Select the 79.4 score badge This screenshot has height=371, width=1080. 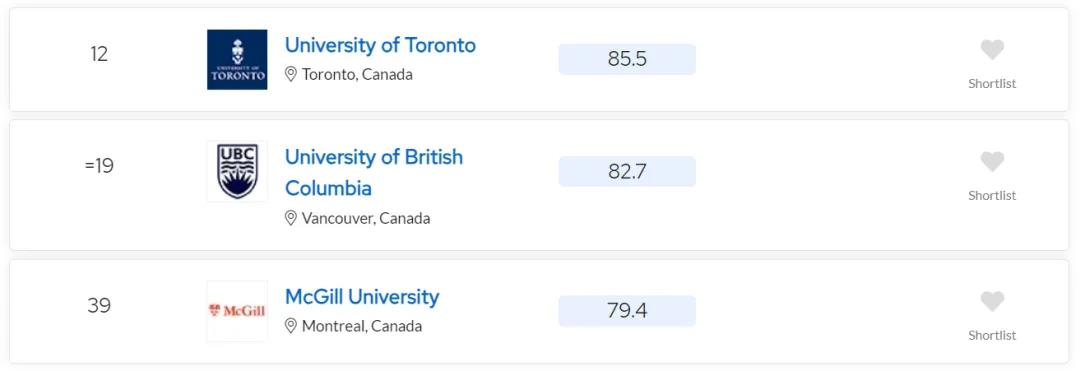[627, 311]
